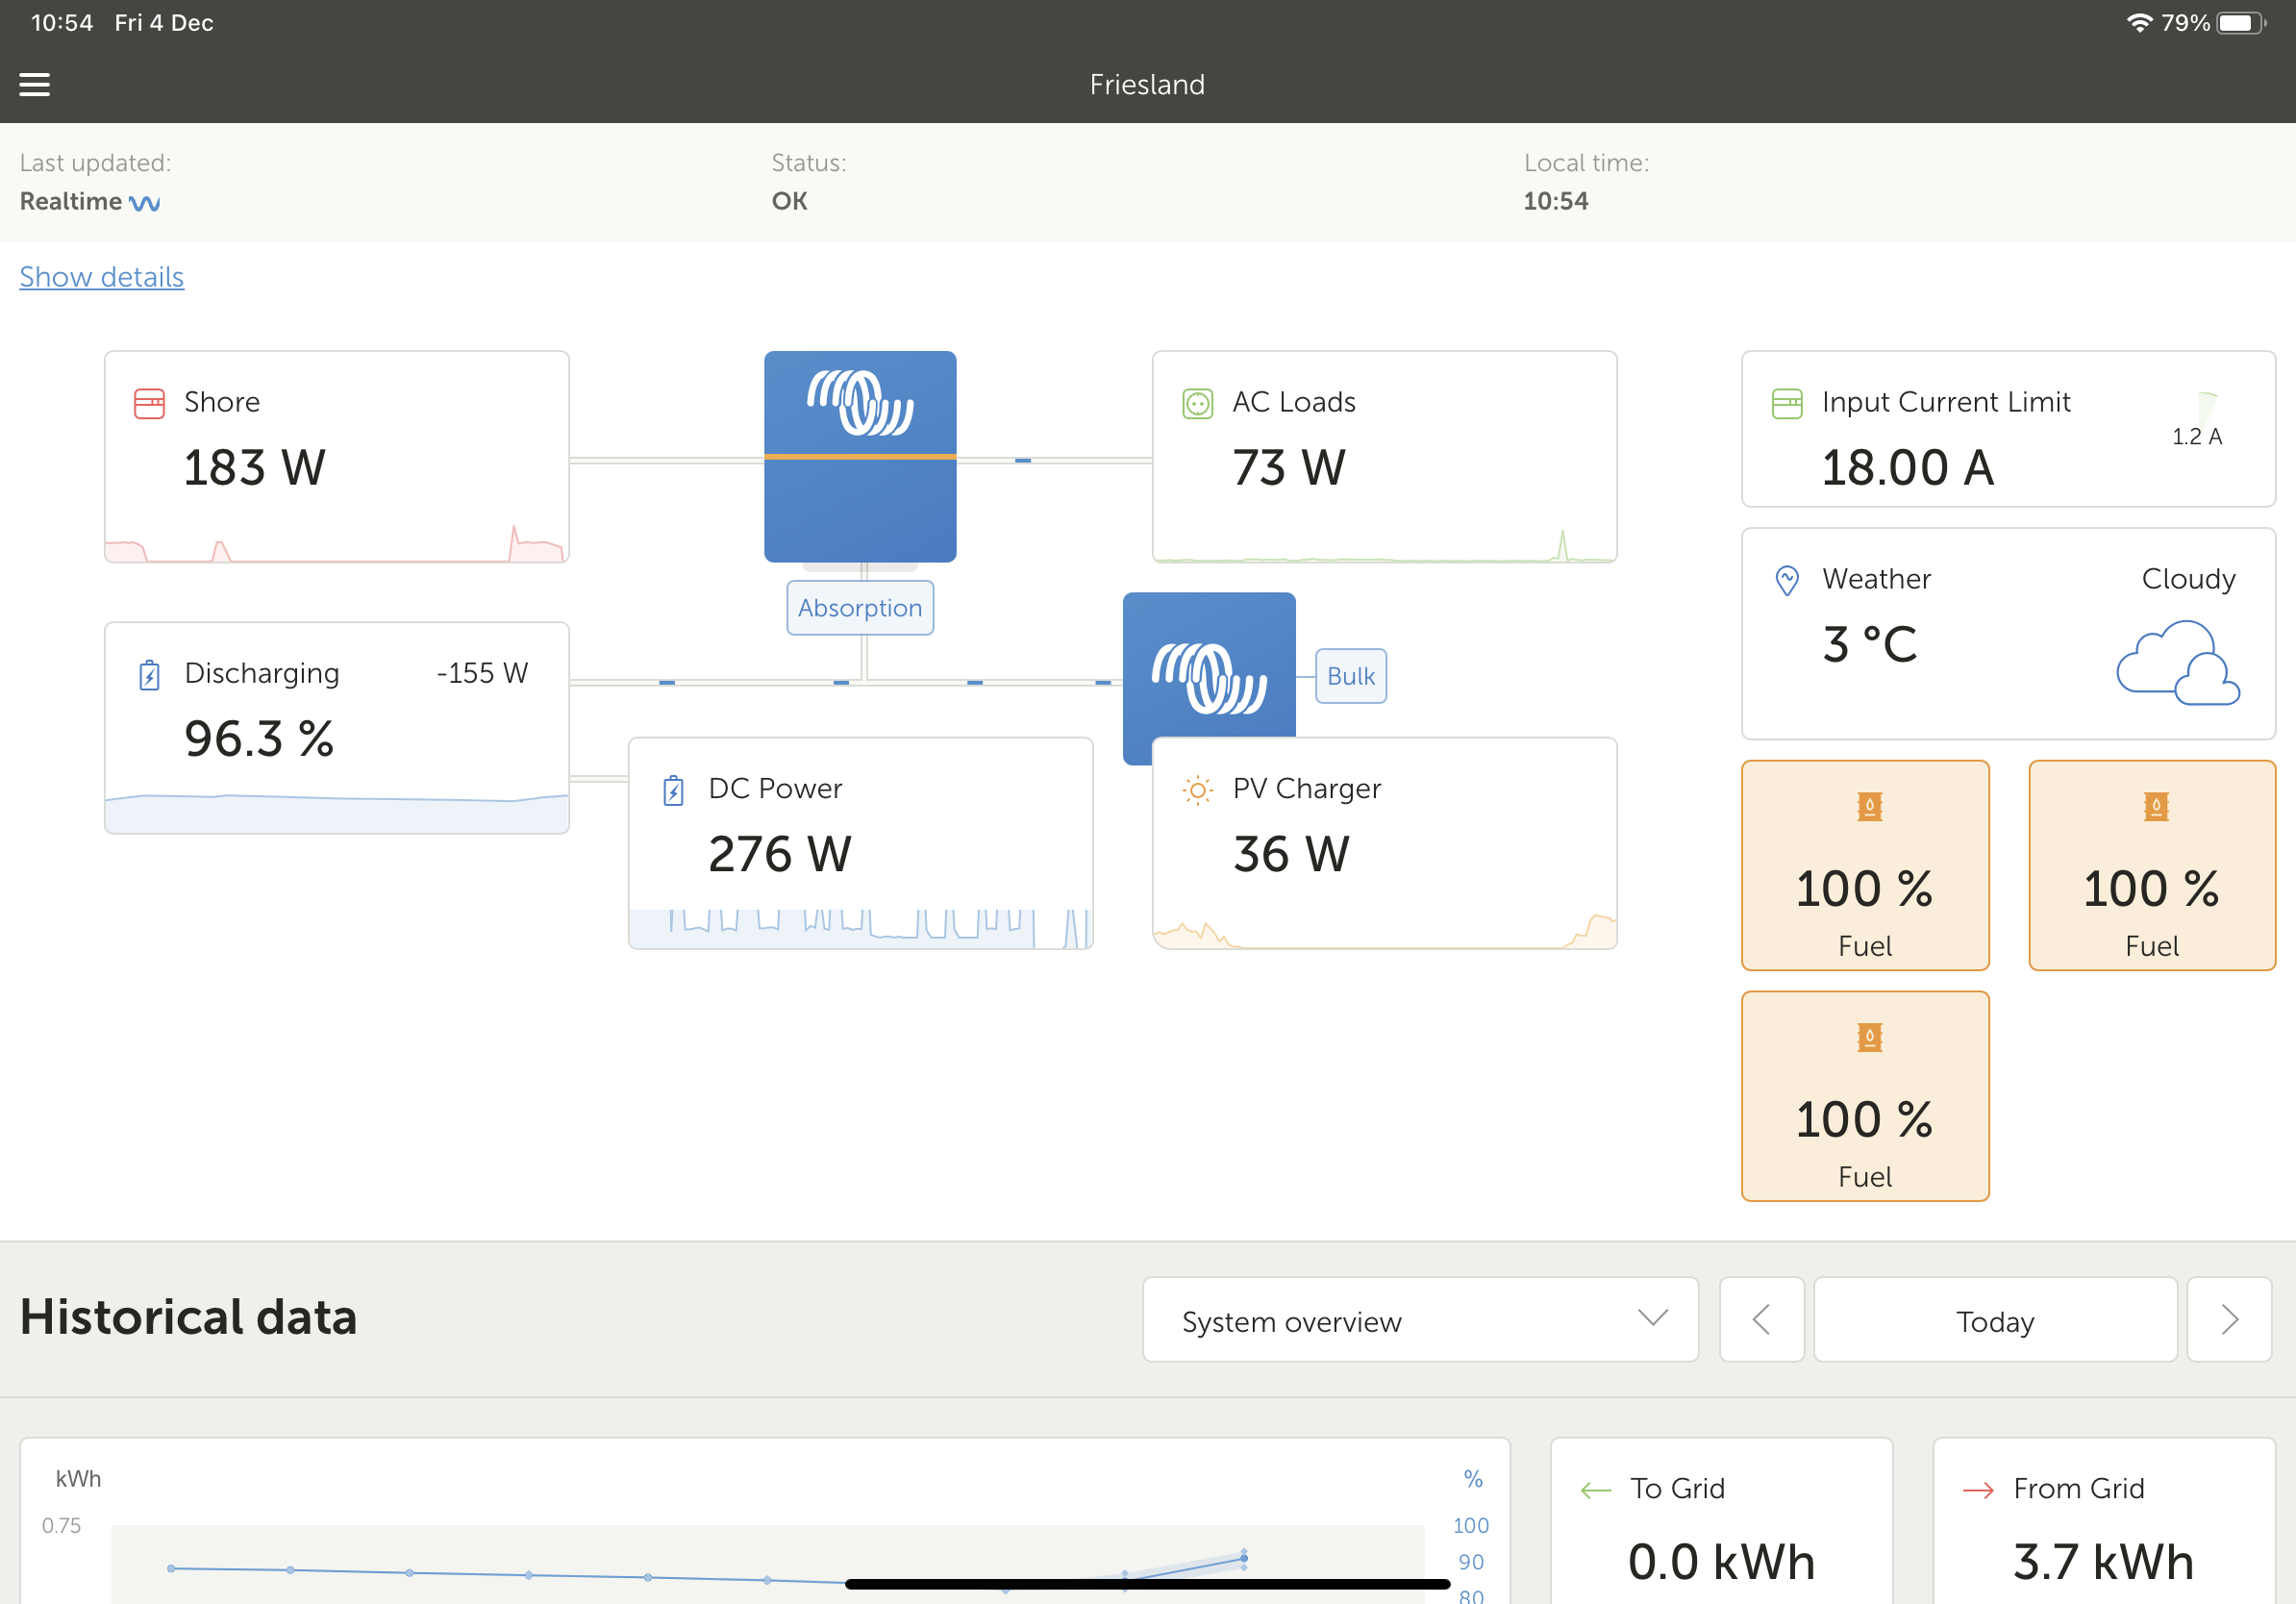Tap the DC Power battery icon

tap(673, 790)
